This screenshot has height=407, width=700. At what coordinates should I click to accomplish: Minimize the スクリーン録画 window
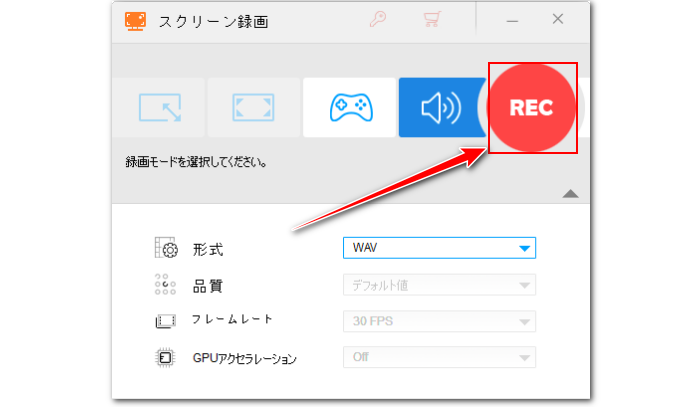tap(512, 21)
